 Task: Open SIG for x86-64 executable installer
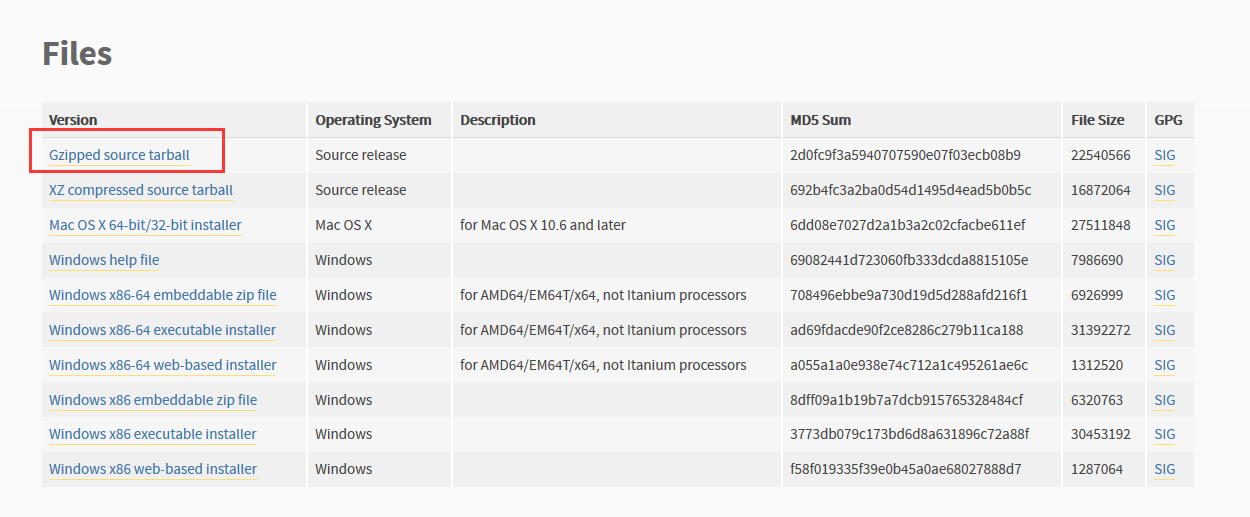[x=1165, y=330]
